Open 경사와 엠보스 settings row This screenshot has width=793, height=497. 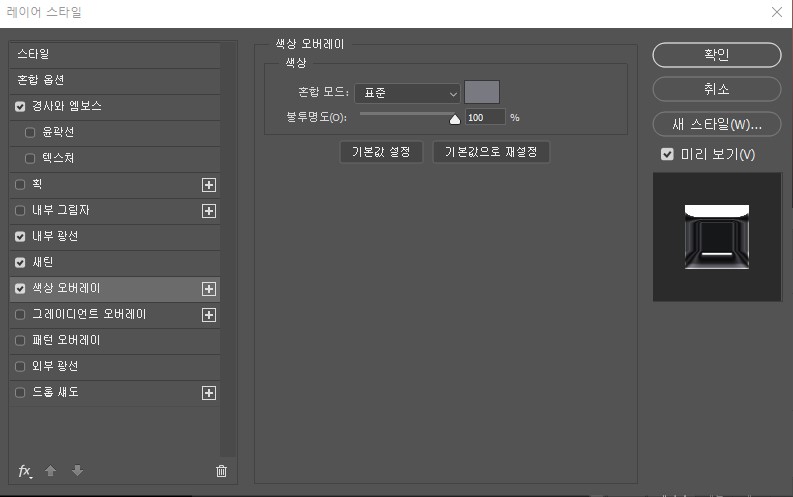pos(115,107)
